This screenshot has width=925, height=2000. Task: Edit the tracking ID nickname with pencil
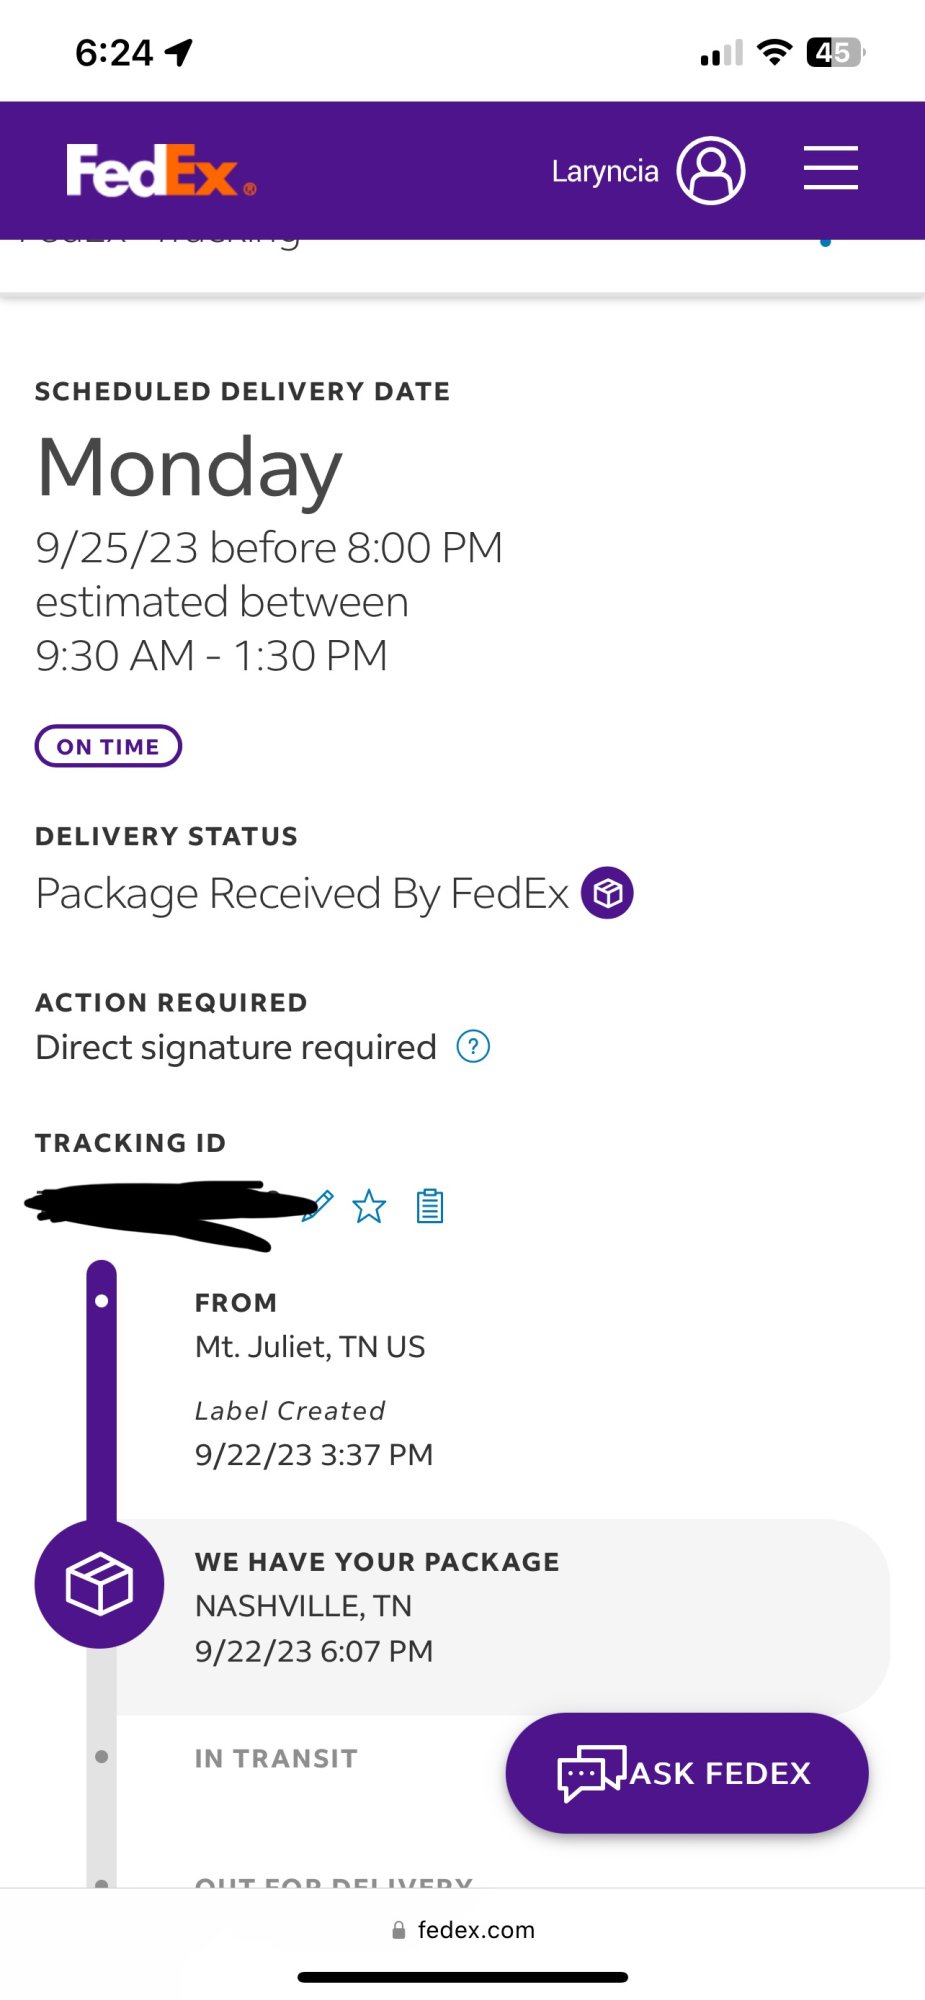tap(318, 1205)
